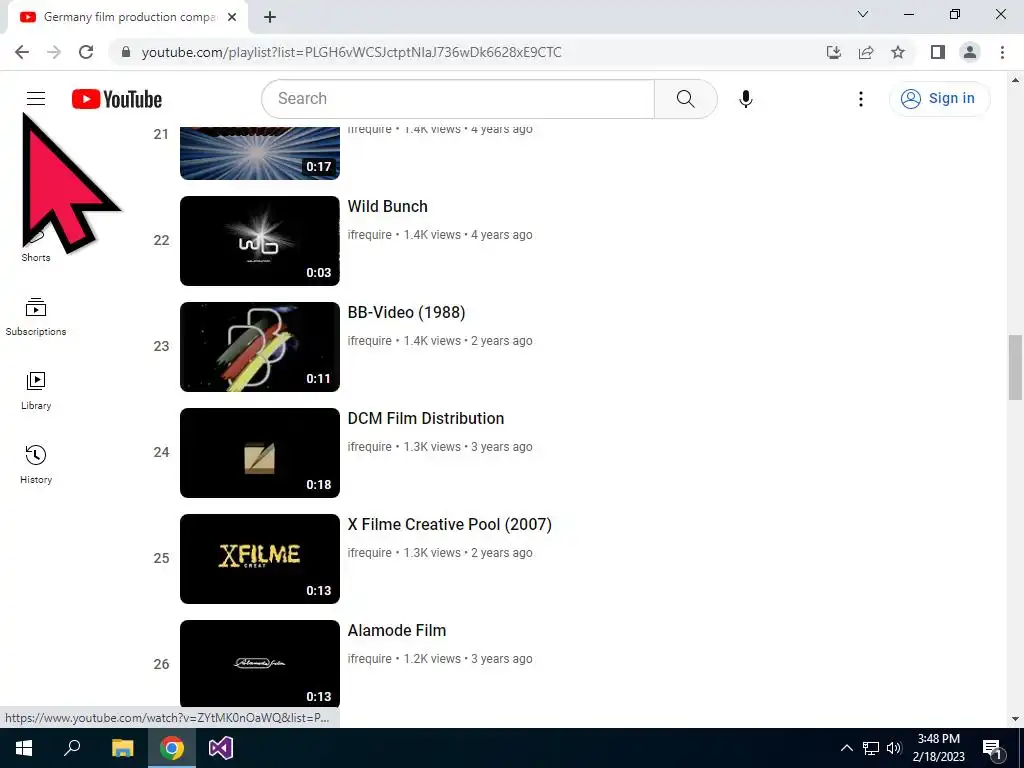Open History in the sidebar
The image size is (1024, 768).
click(x=36, y=465)
